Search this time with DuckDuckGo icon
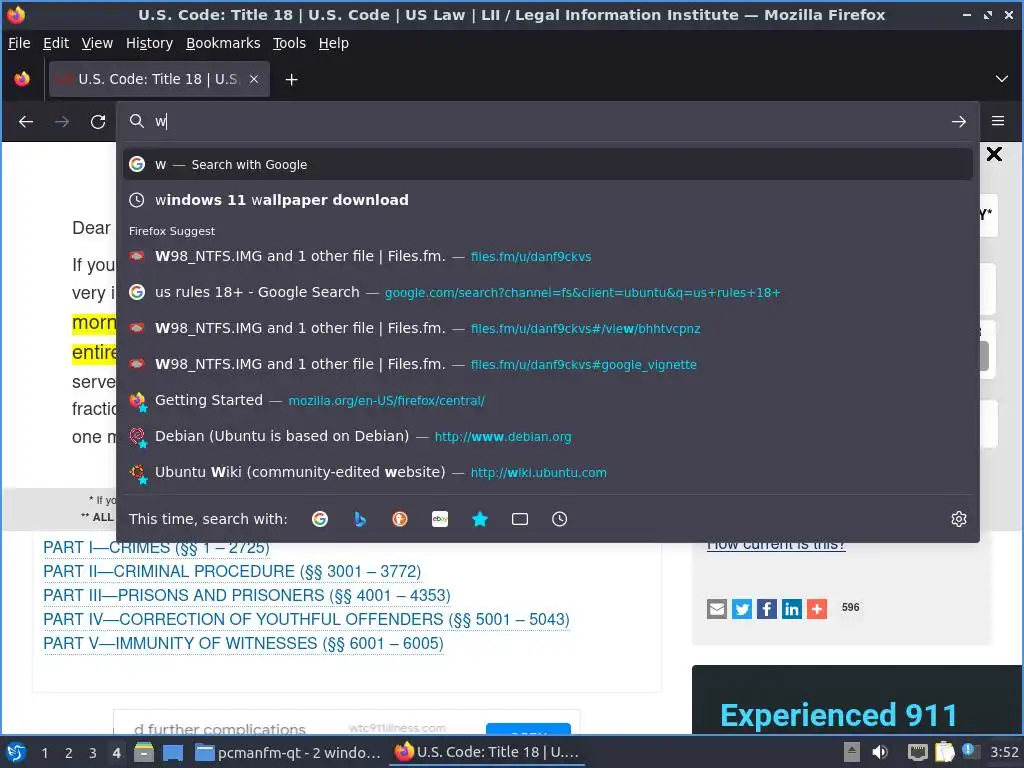1024x768 pixels. pos(400,519)
